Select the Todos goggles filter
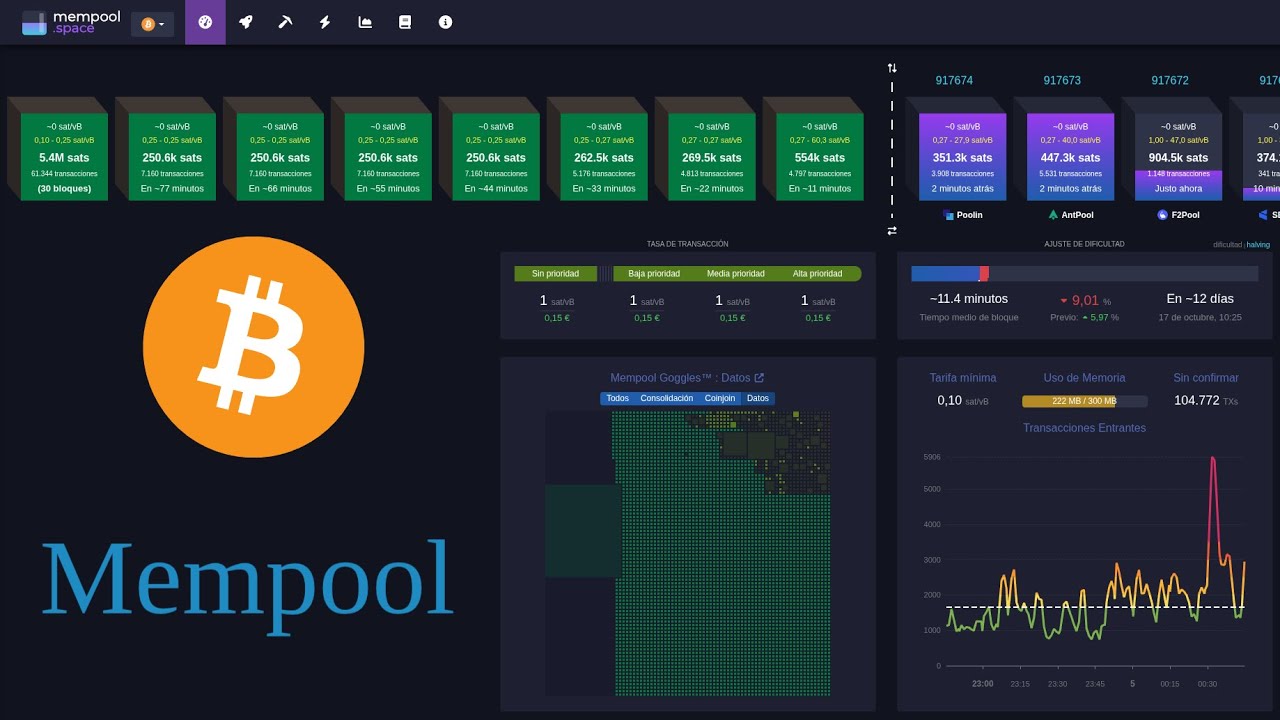Screen dimensions: 1280x720 coord(617,398)
